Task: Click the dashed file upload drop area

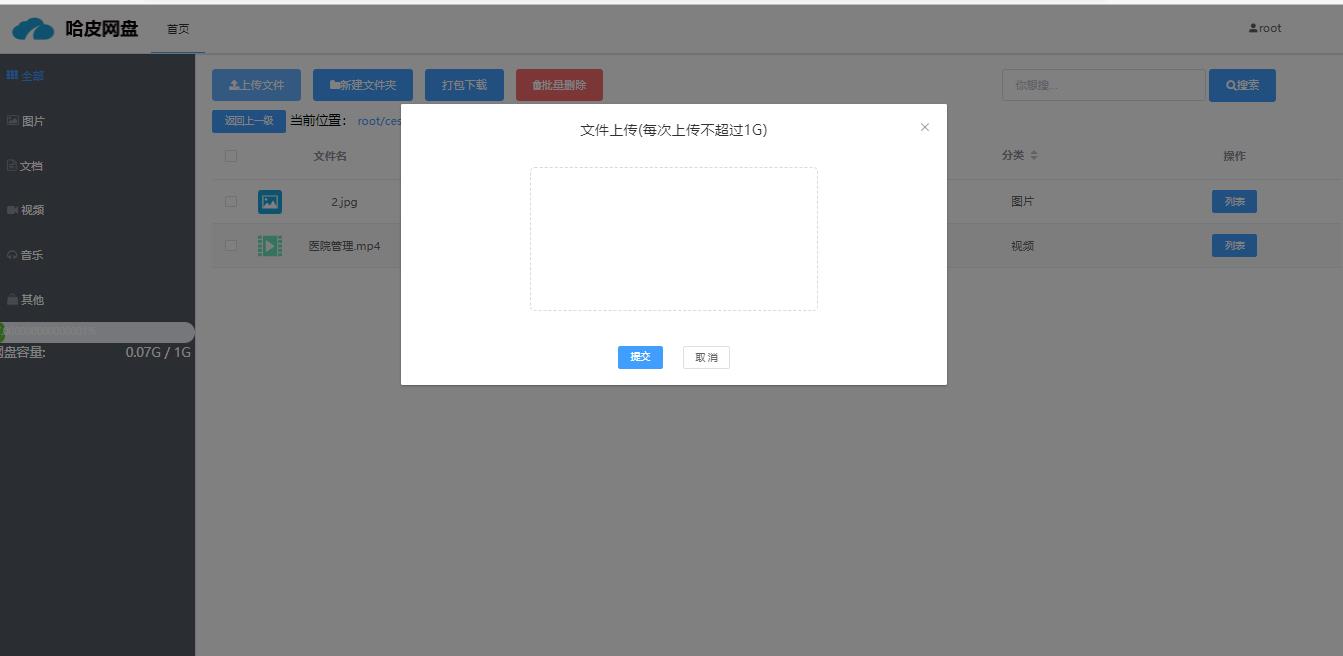Action: click(x=673, y=239)
